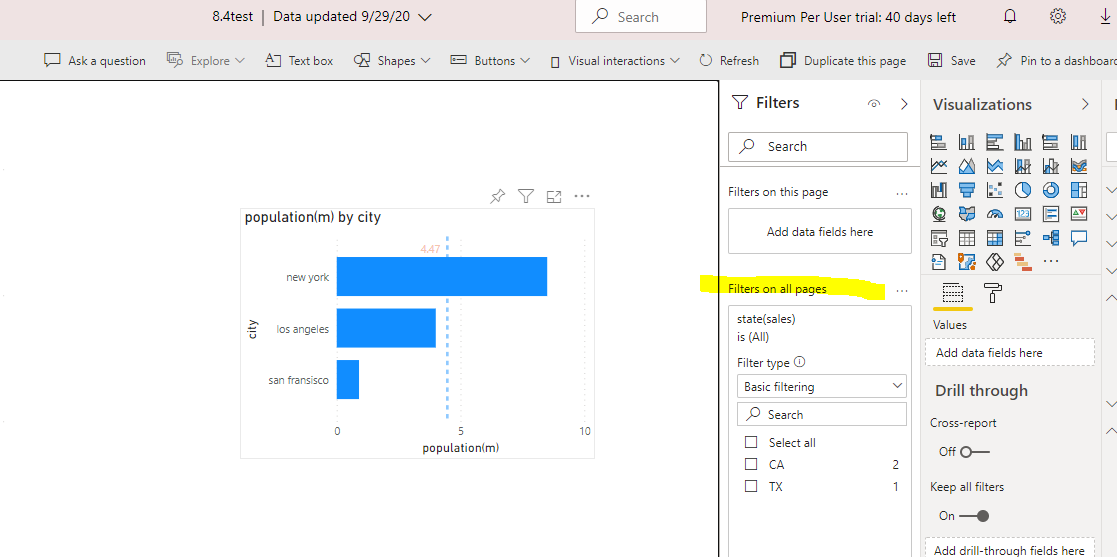This screenshot has width=1117, height=557.
Task: Toggle the Keep all filters switch
Action: [x=974, y=516]
